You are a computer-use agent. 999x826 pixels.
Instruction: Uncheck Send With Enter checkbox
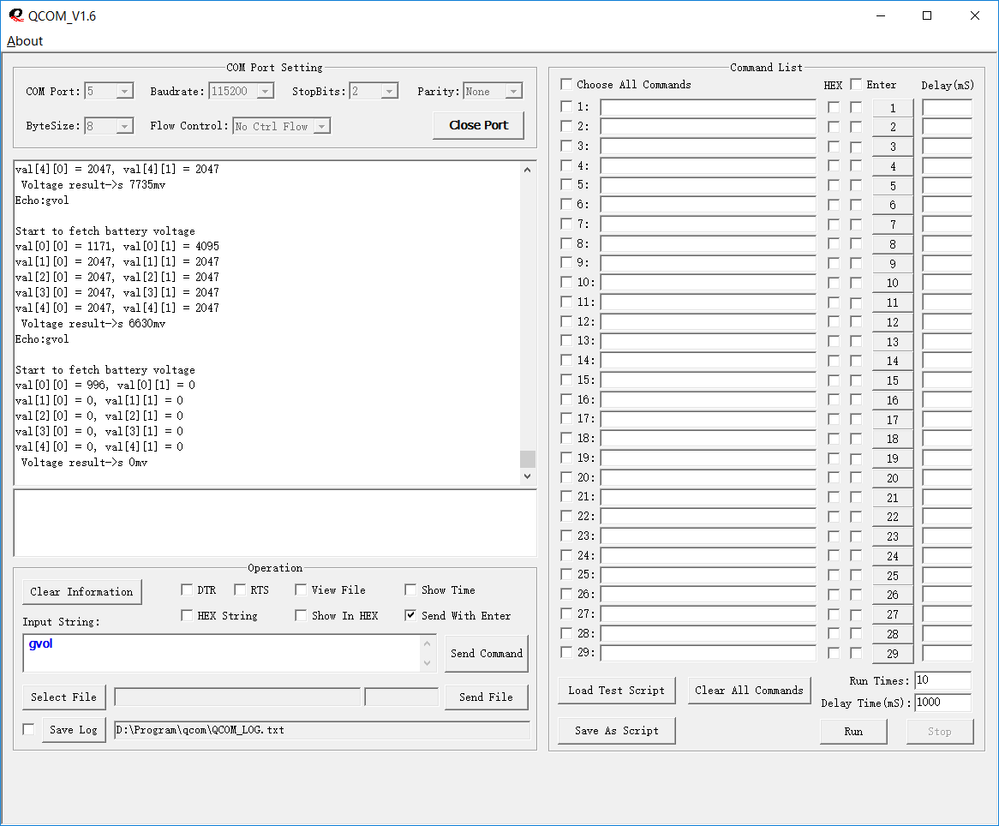(410, 615)
